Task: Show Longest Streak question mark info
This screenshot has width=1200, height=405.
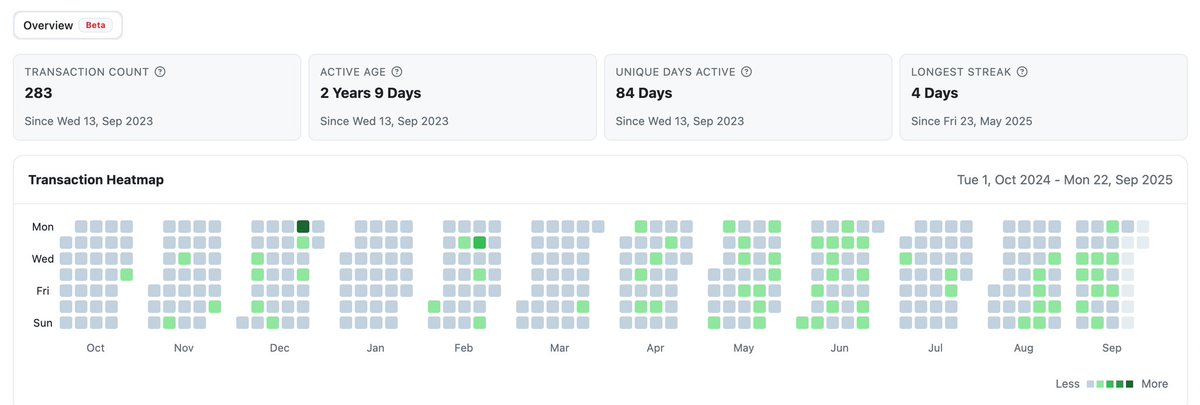Action: coord(1022,72)
